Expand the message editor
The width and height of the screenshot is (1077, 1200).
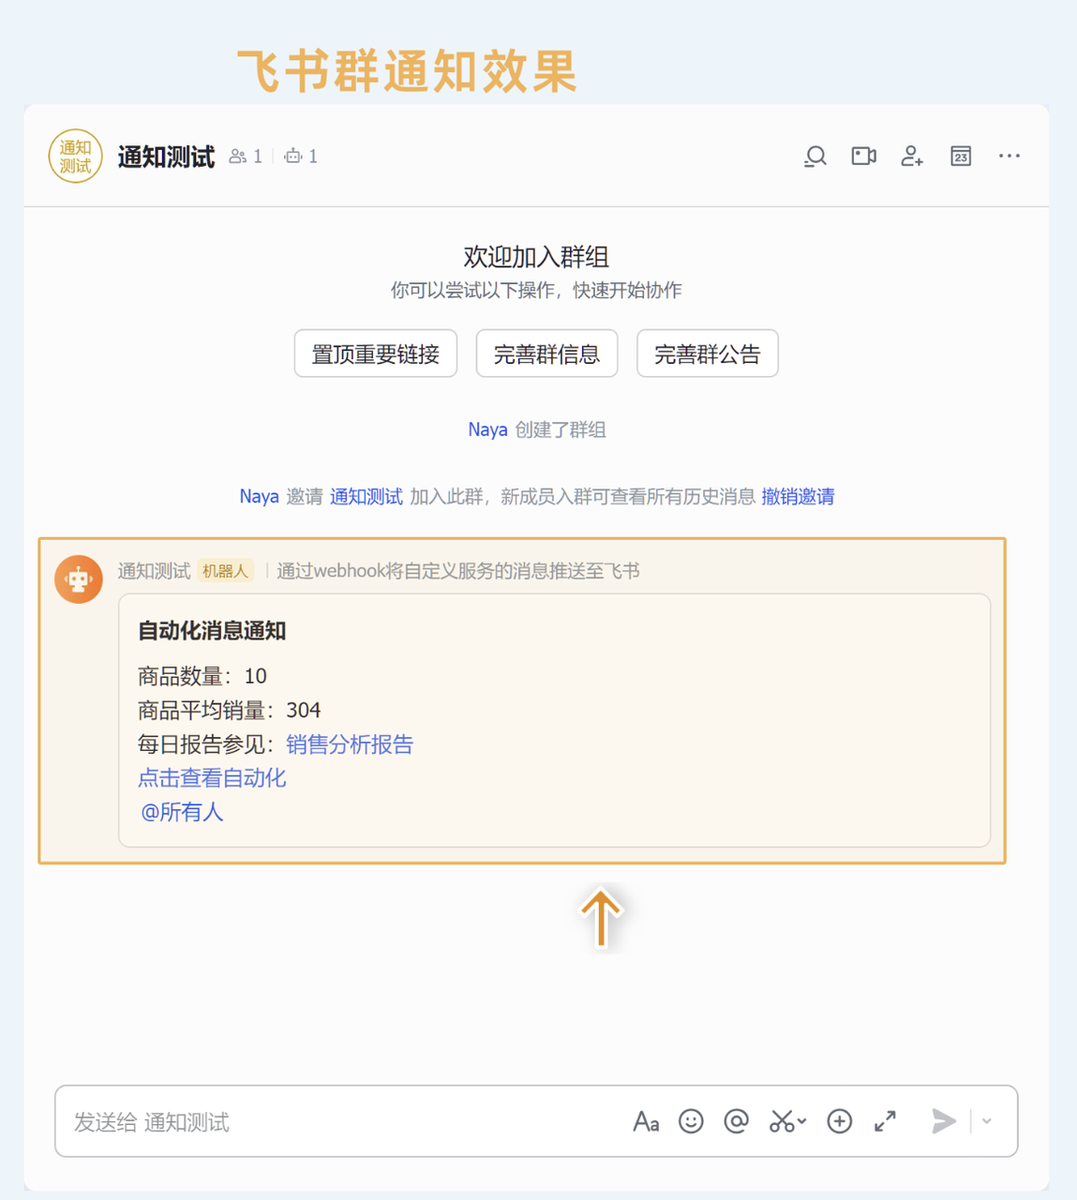(x=885, y=1122)
